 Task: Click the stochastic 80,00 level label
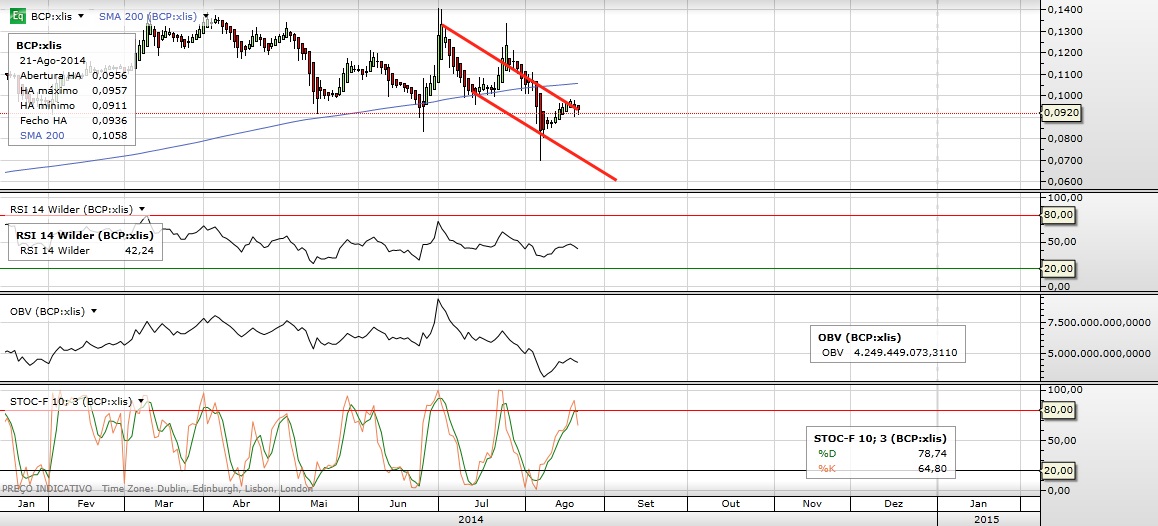click(x=1059, y=409)
